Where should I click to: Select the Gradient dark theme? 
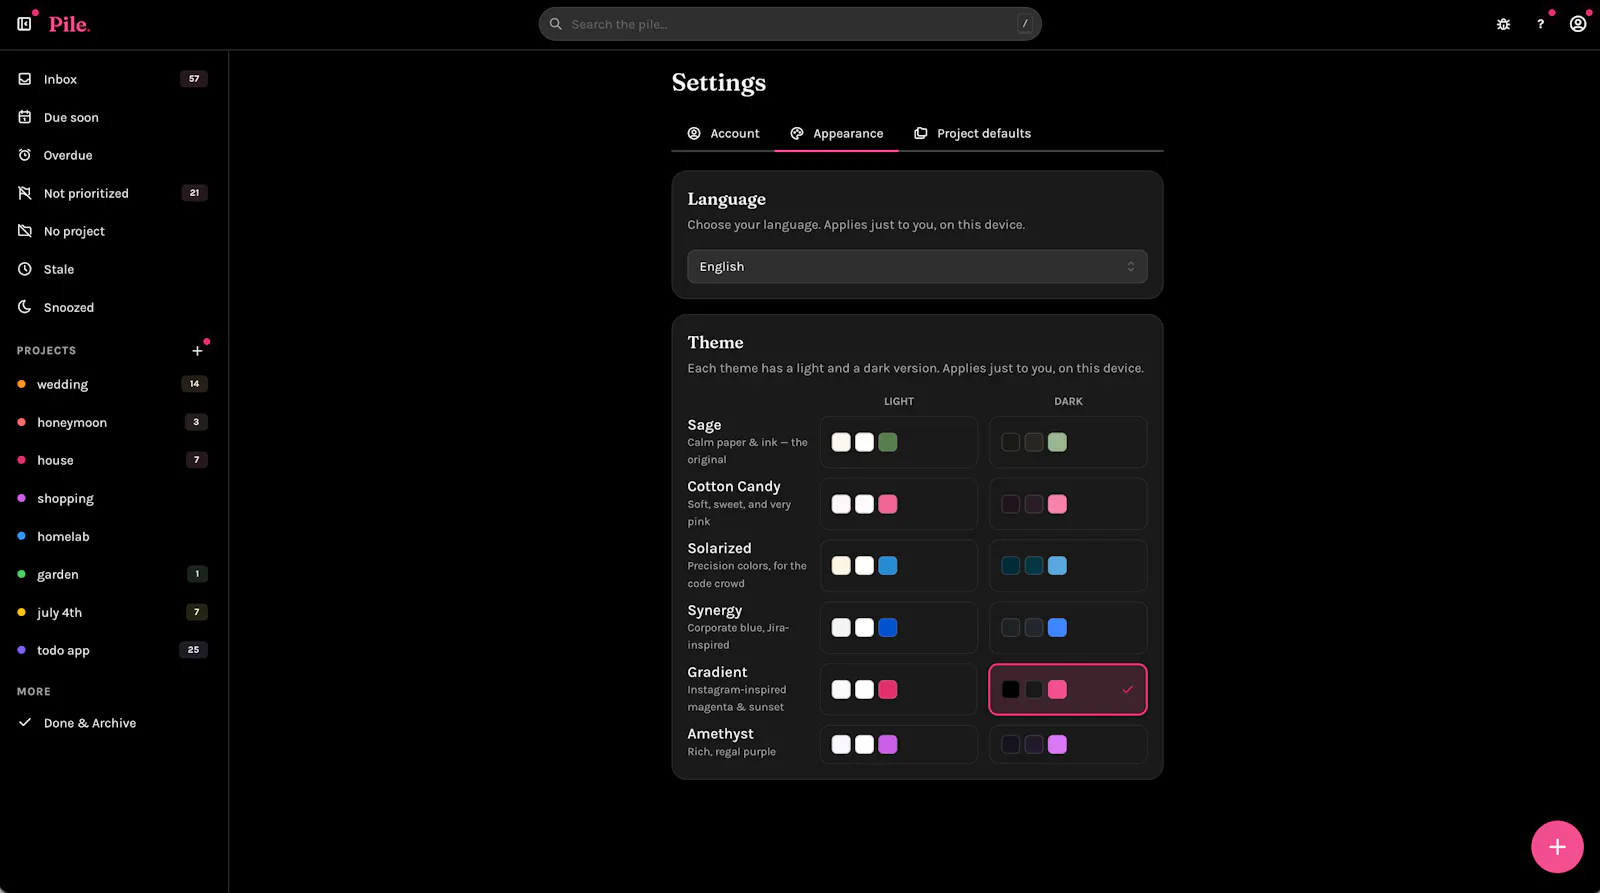(x=1068, y=690)
